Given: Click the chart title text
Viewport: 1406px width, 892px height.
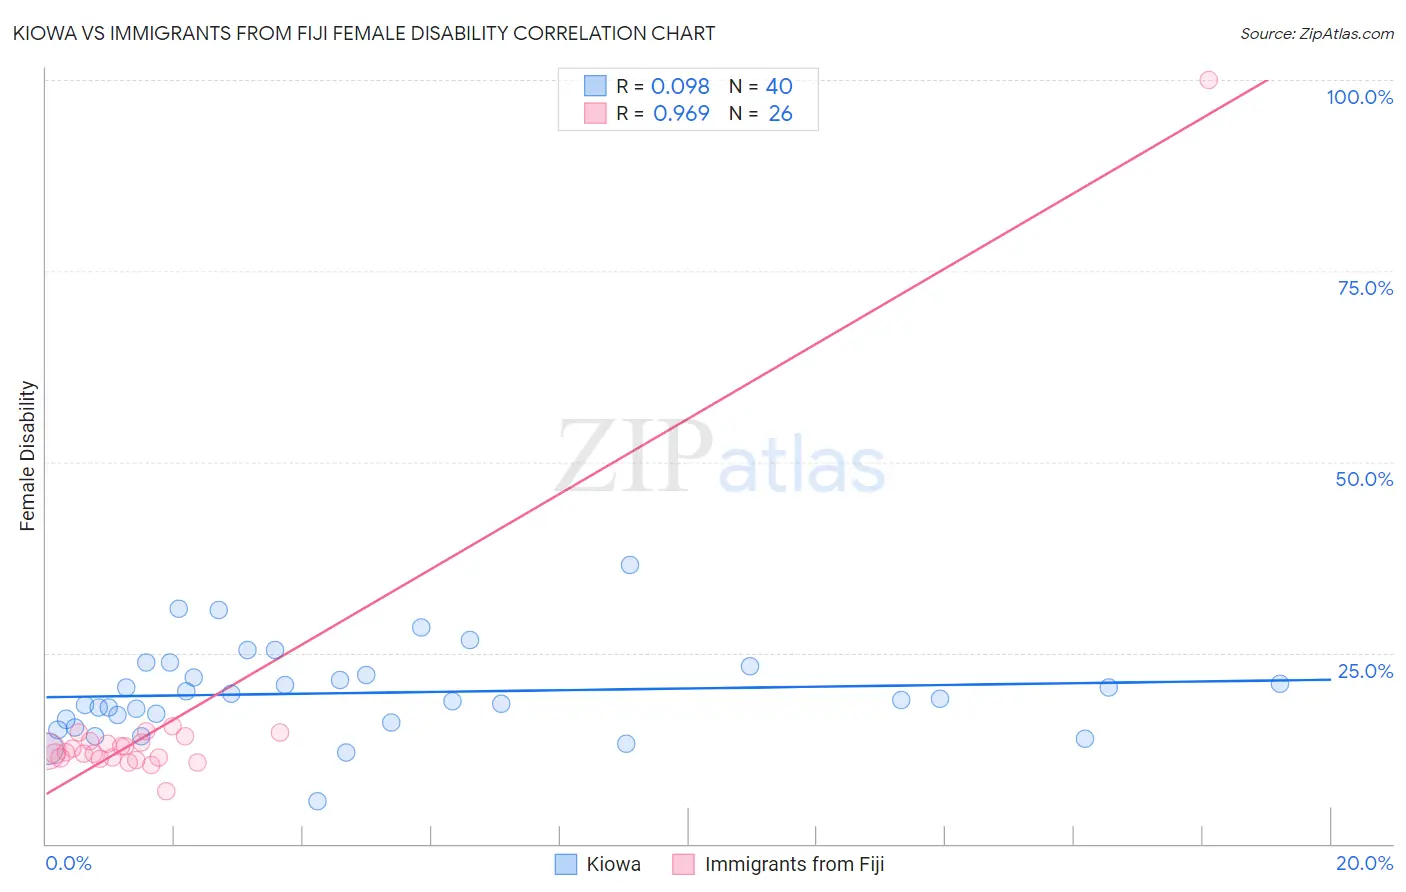Looking at the screenshot, I should [364, 33].
